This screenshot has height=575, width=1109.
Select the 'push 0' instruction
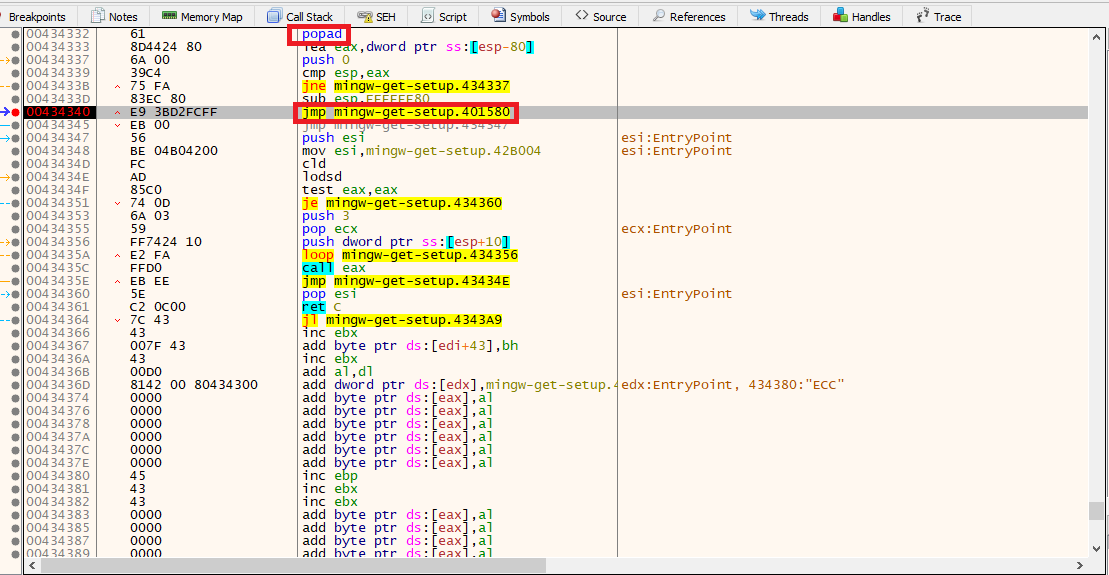click(x=325, y=60)
